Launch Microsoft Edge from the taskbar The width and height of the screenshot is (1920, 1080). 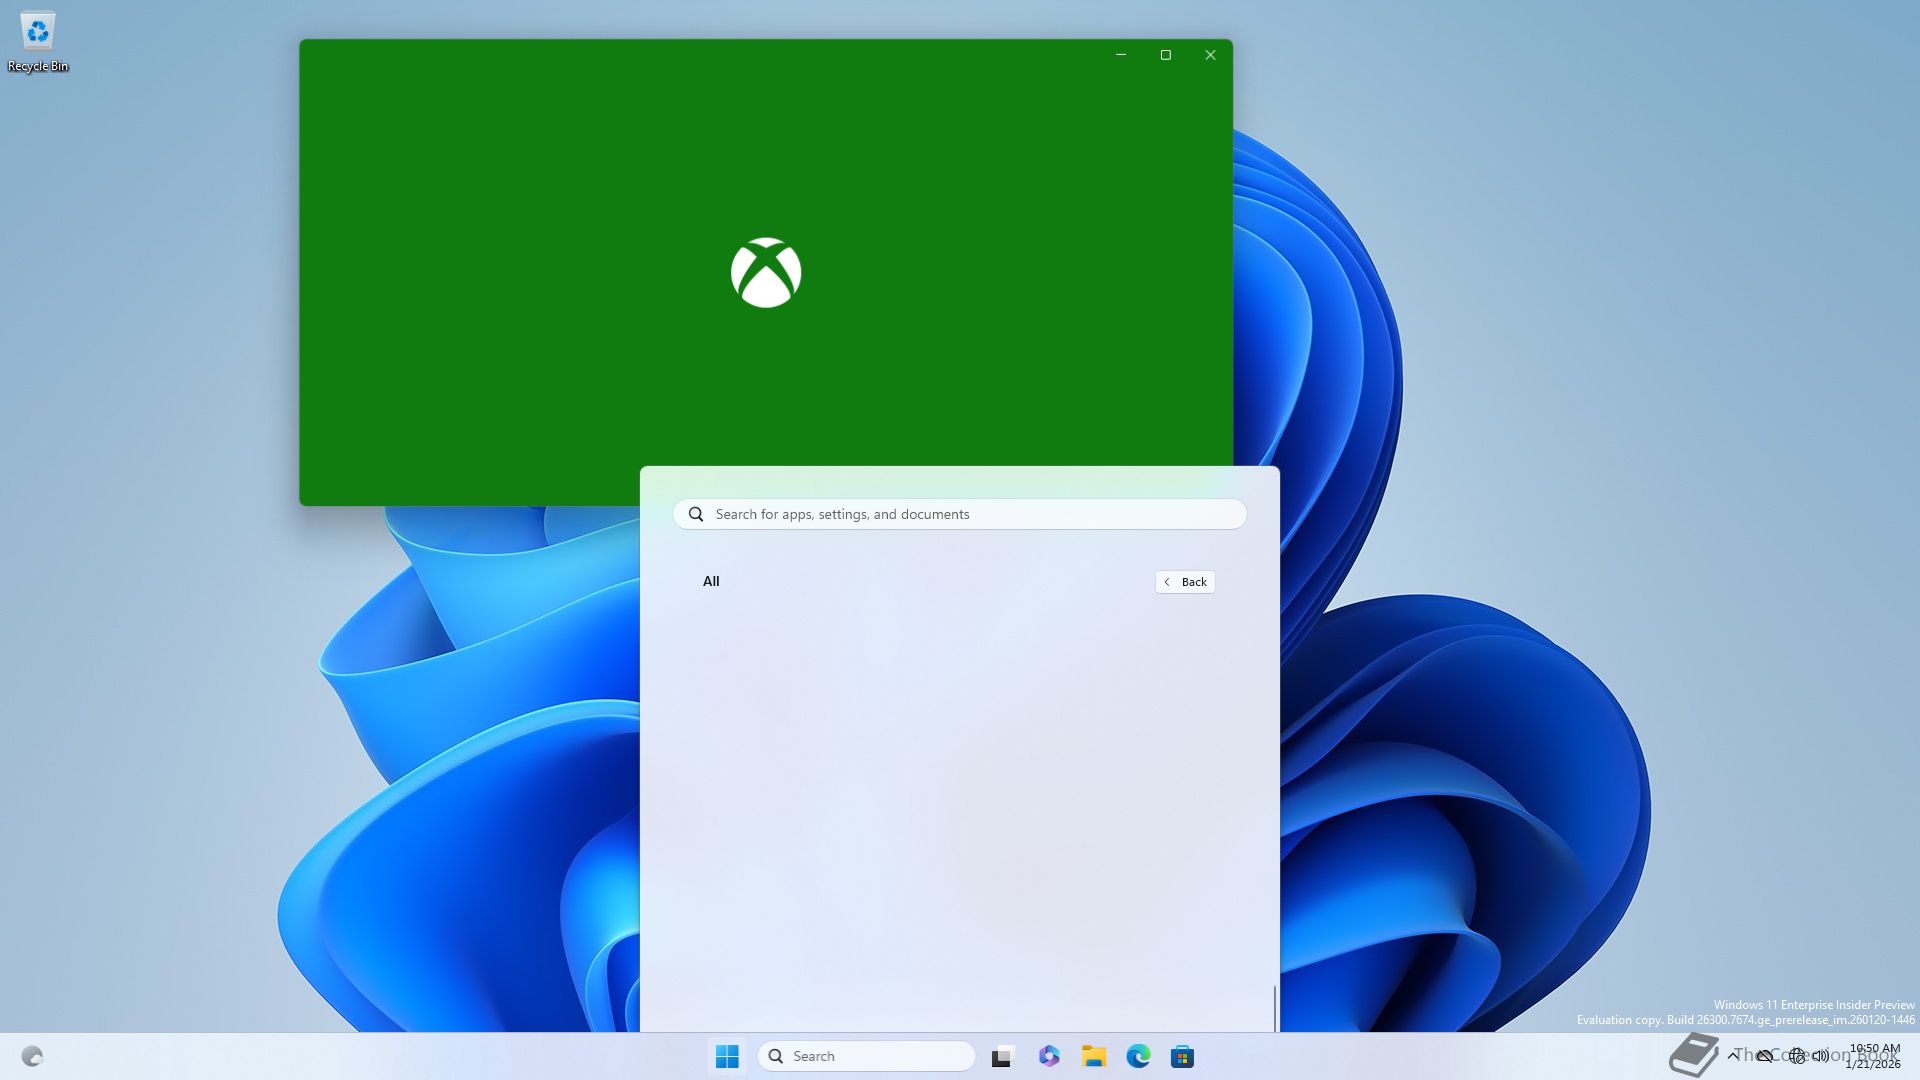coord(1138,1056)
